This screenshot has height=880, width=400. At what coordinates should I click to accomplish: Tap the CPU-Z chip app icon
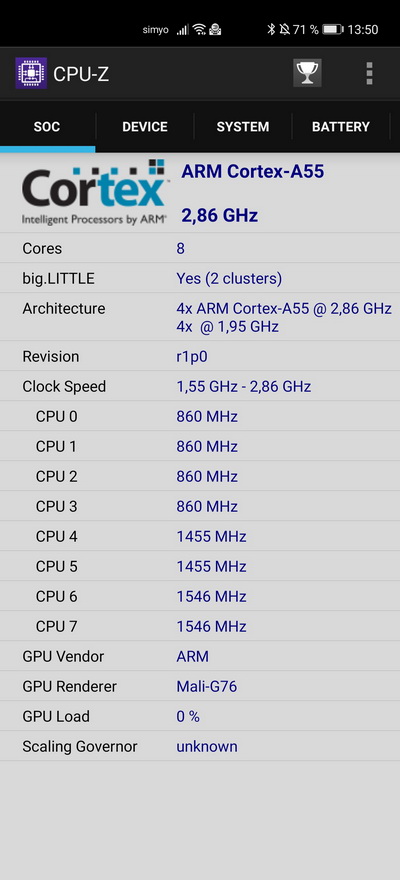point(31,73)
